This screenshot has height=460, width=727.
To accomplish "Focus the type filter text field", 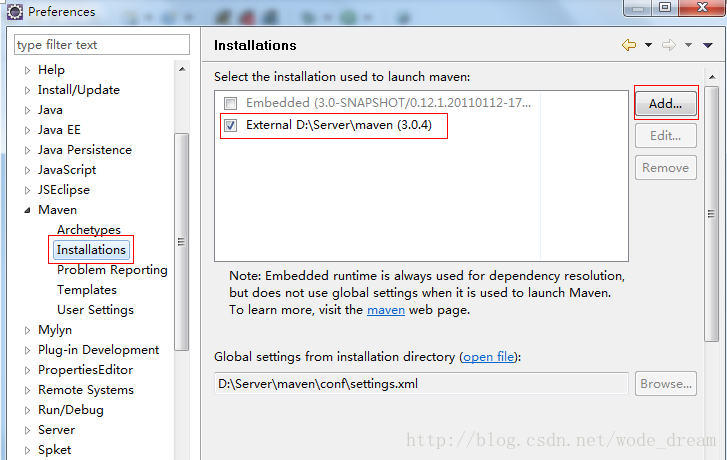I will [x=102, y=45].
